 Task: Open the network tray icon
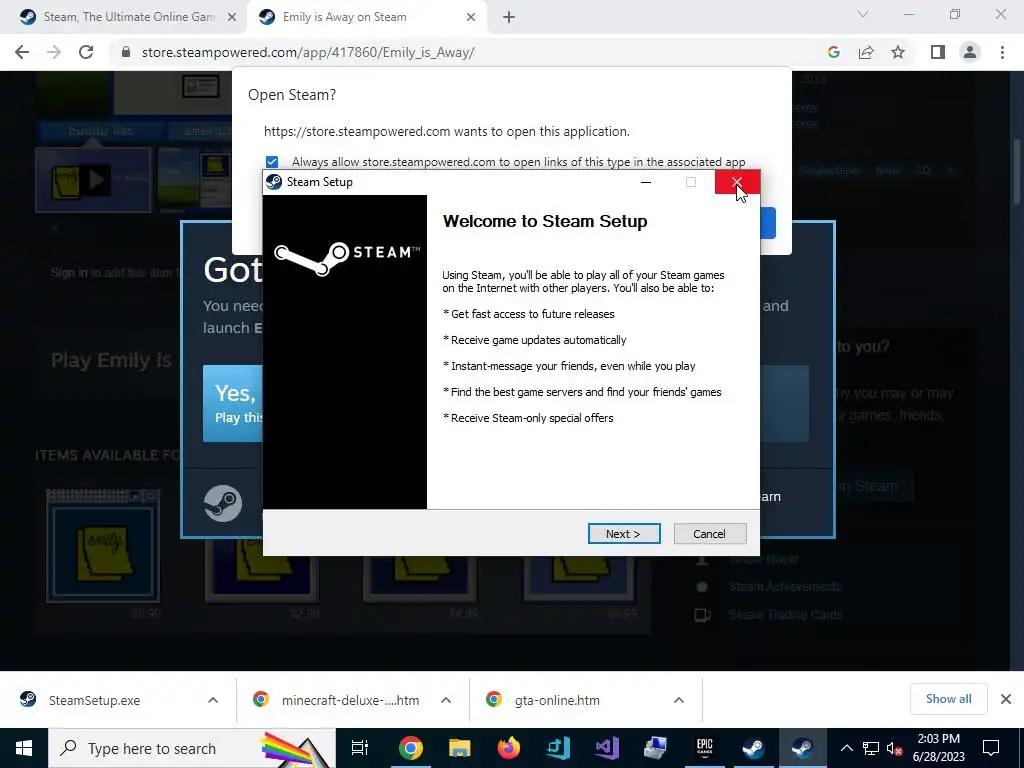coord(871,748)
